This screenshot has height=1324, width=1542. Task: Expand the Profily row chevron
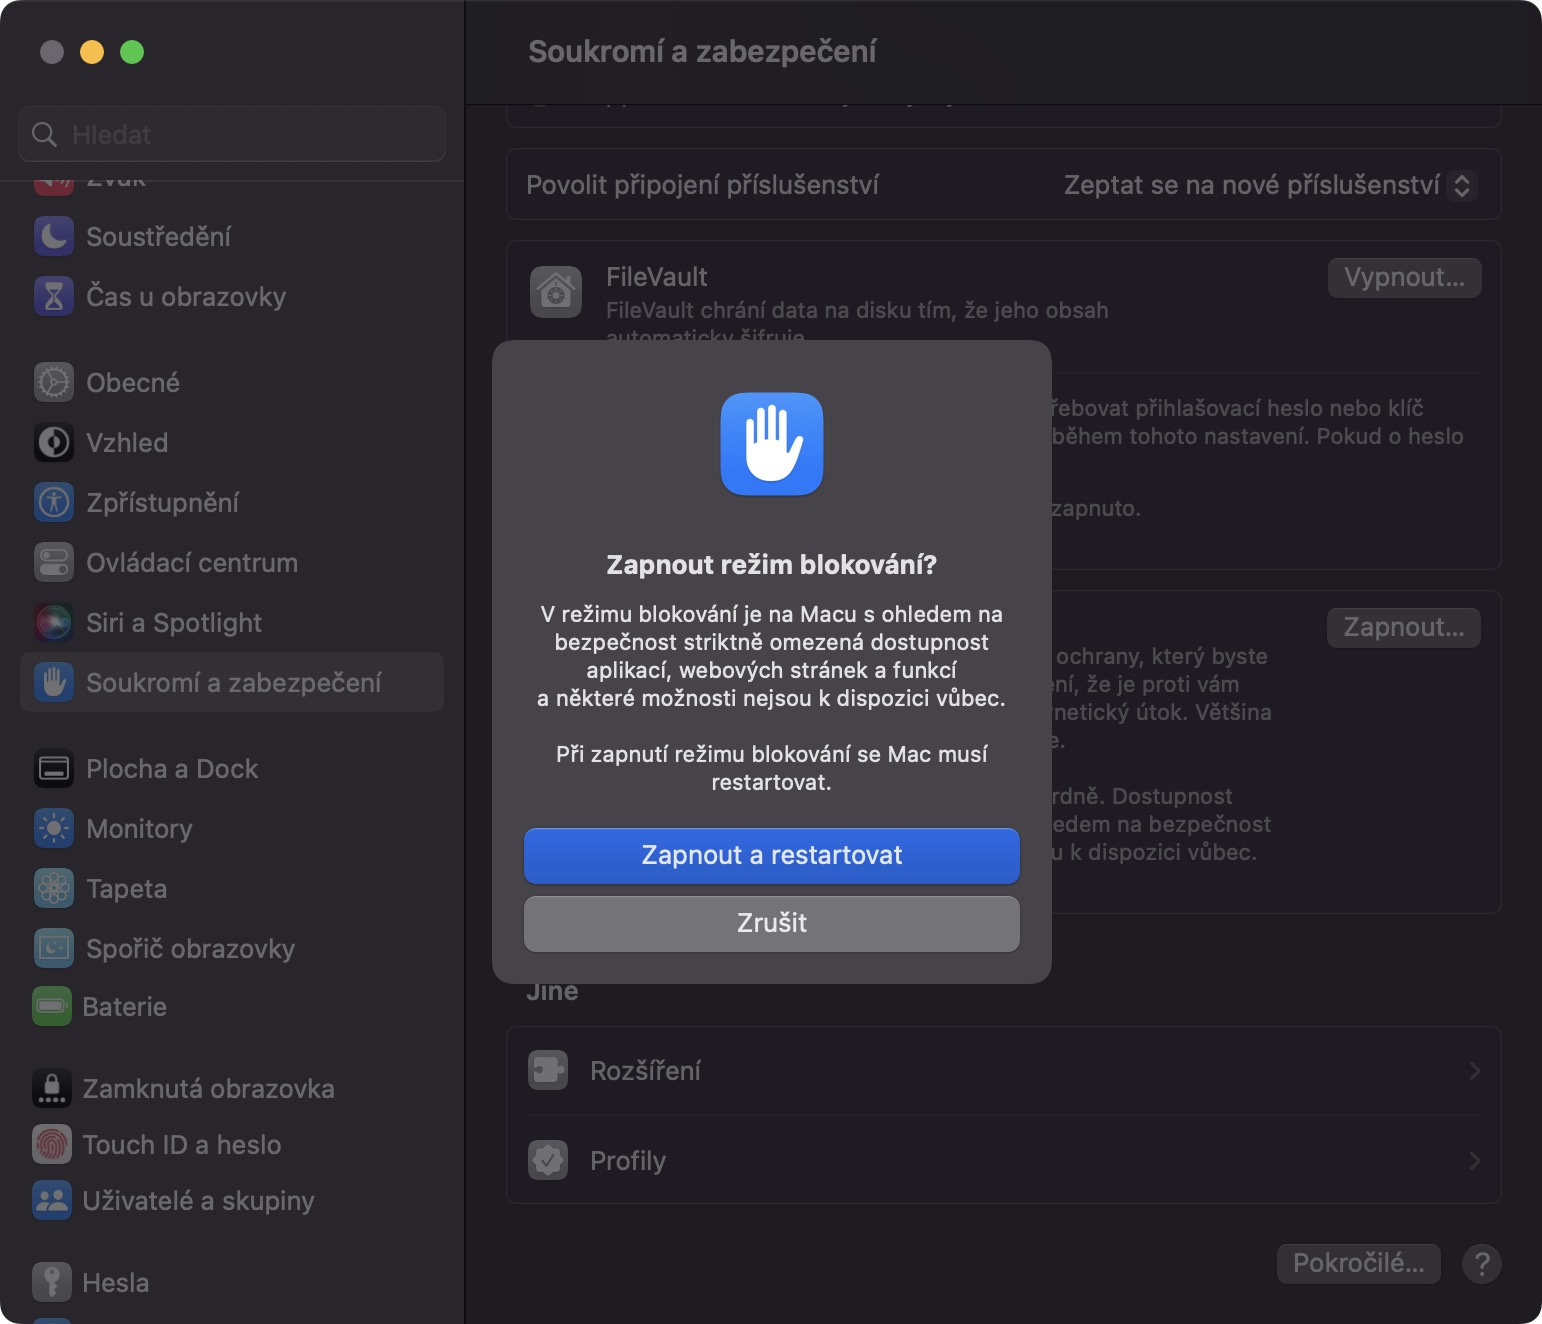click(x=1474, y=1161)
